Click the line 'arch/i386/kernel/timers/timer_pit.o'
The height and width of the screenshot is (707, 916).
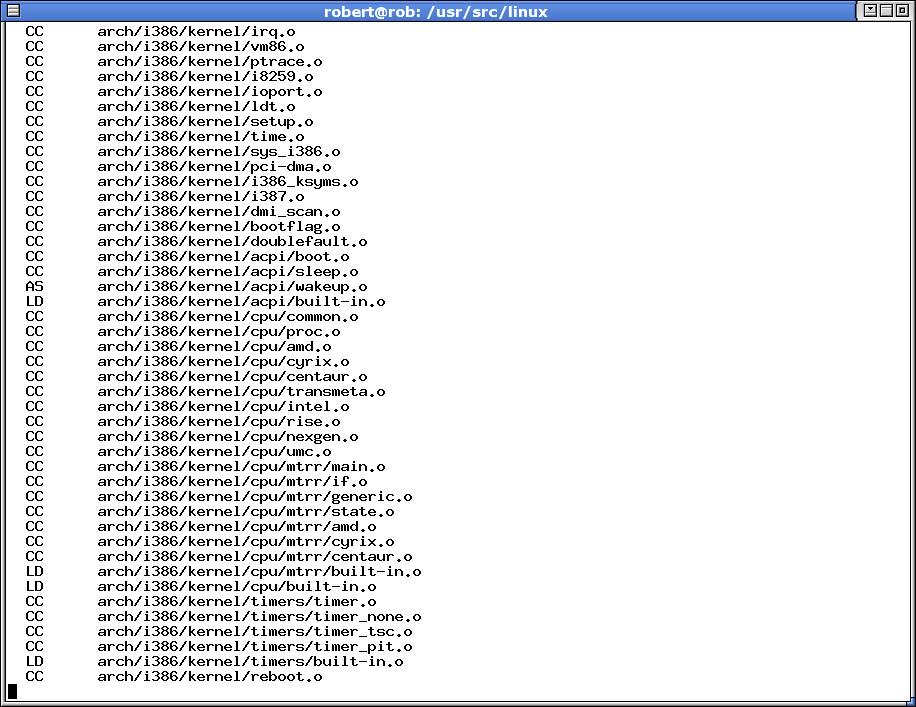255,647
